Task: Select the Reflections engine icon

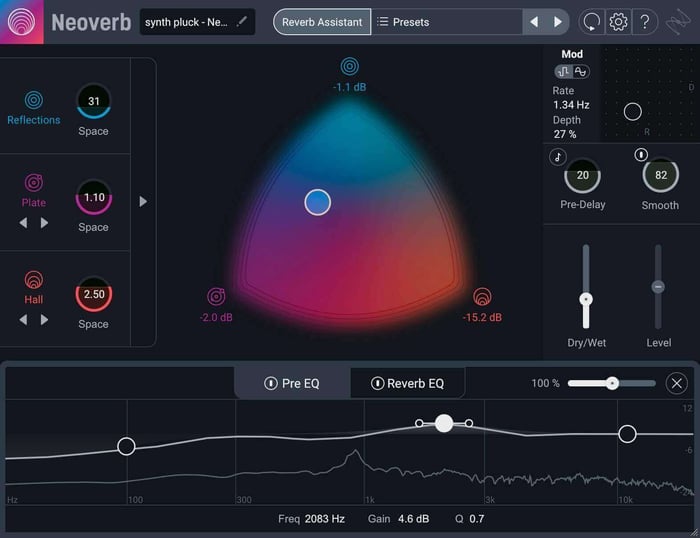Action: [x=34, y=100]
